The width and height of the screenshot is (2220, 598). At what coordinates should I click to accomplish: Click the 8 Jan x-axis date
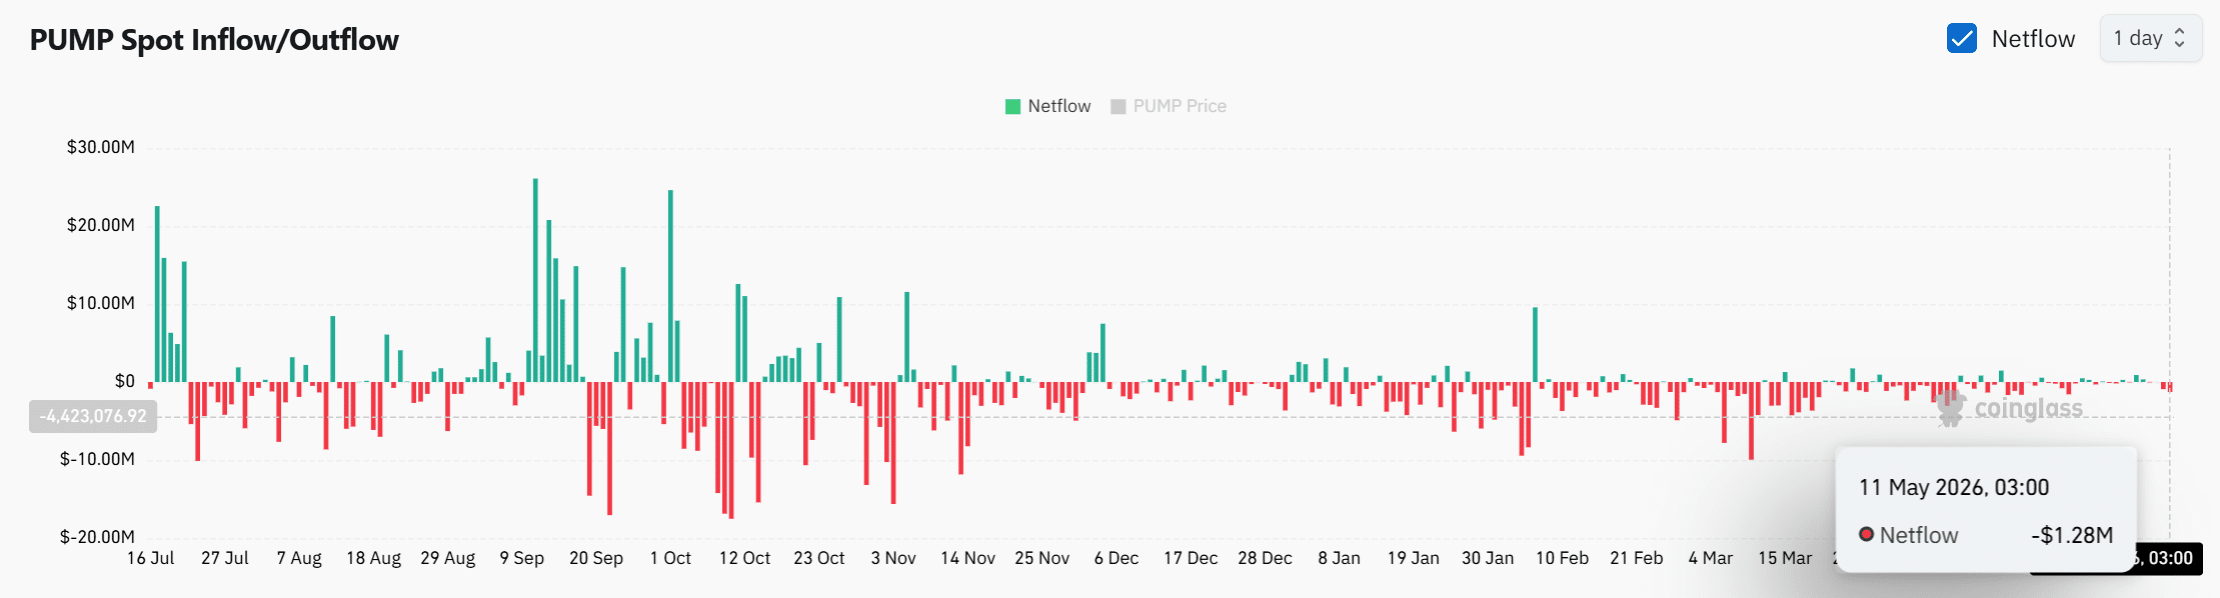click(x=1339, y=558)
